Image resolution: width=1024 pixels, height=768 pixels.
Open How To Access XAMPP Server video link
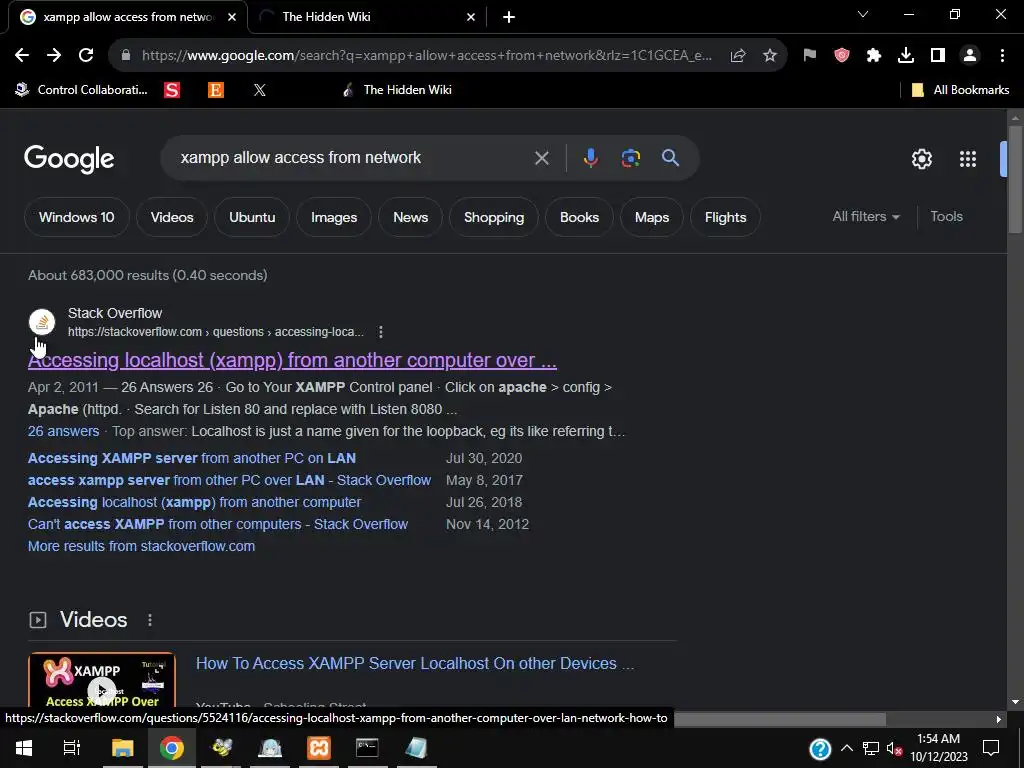[x=415, y=664]
